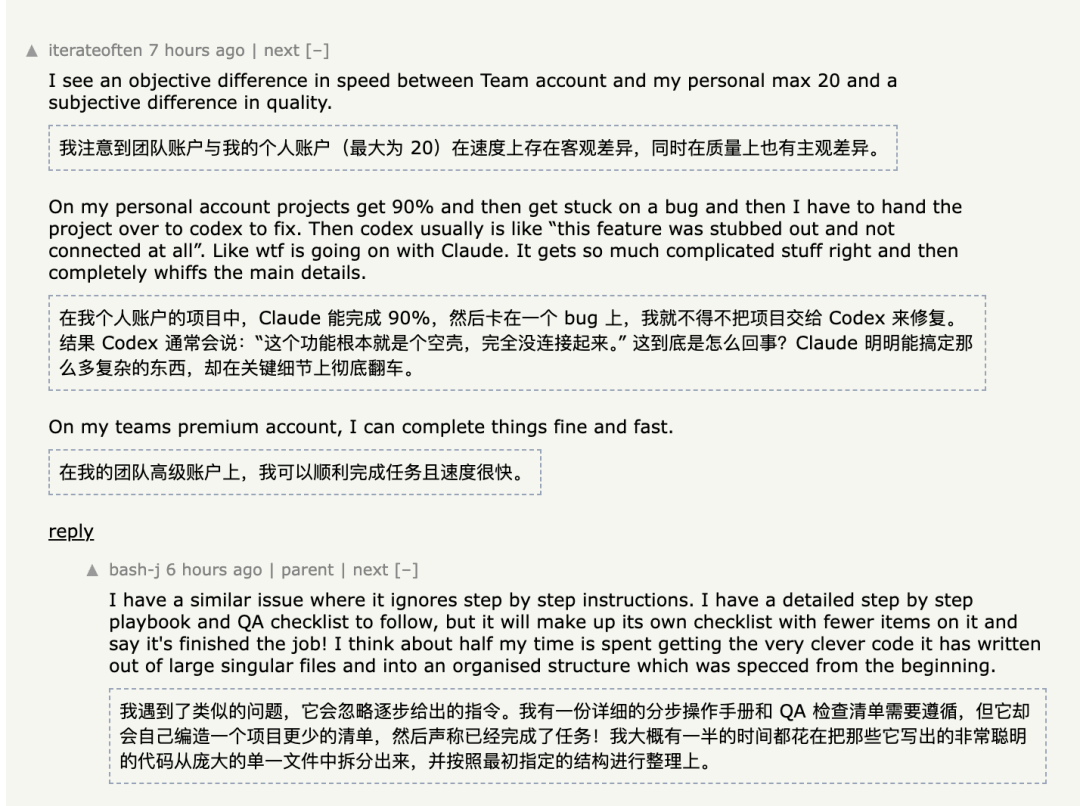Open the bash-j user profile
Screen dimensions: 1080x806
[x=135, y=569]
